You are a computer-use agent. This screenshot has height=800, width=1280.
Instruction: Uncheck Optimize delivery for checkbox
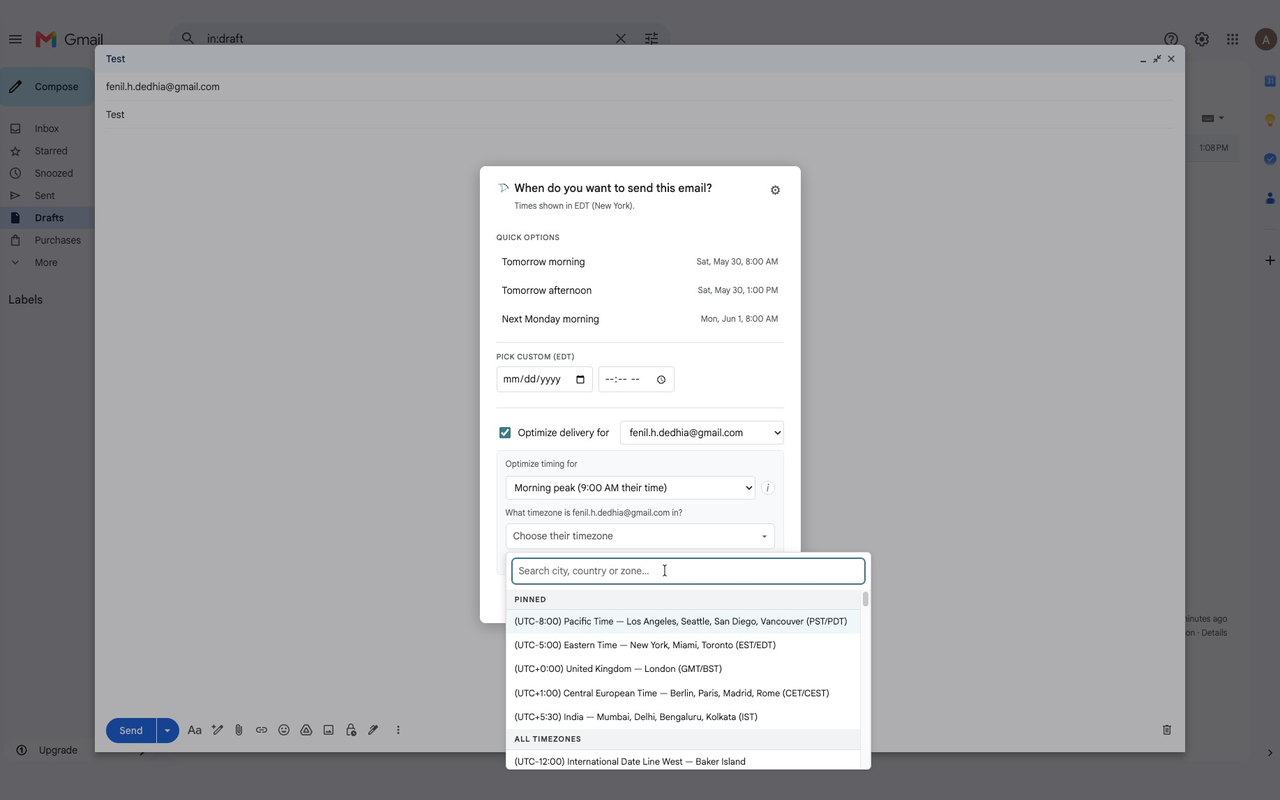(x=505, y=433)
